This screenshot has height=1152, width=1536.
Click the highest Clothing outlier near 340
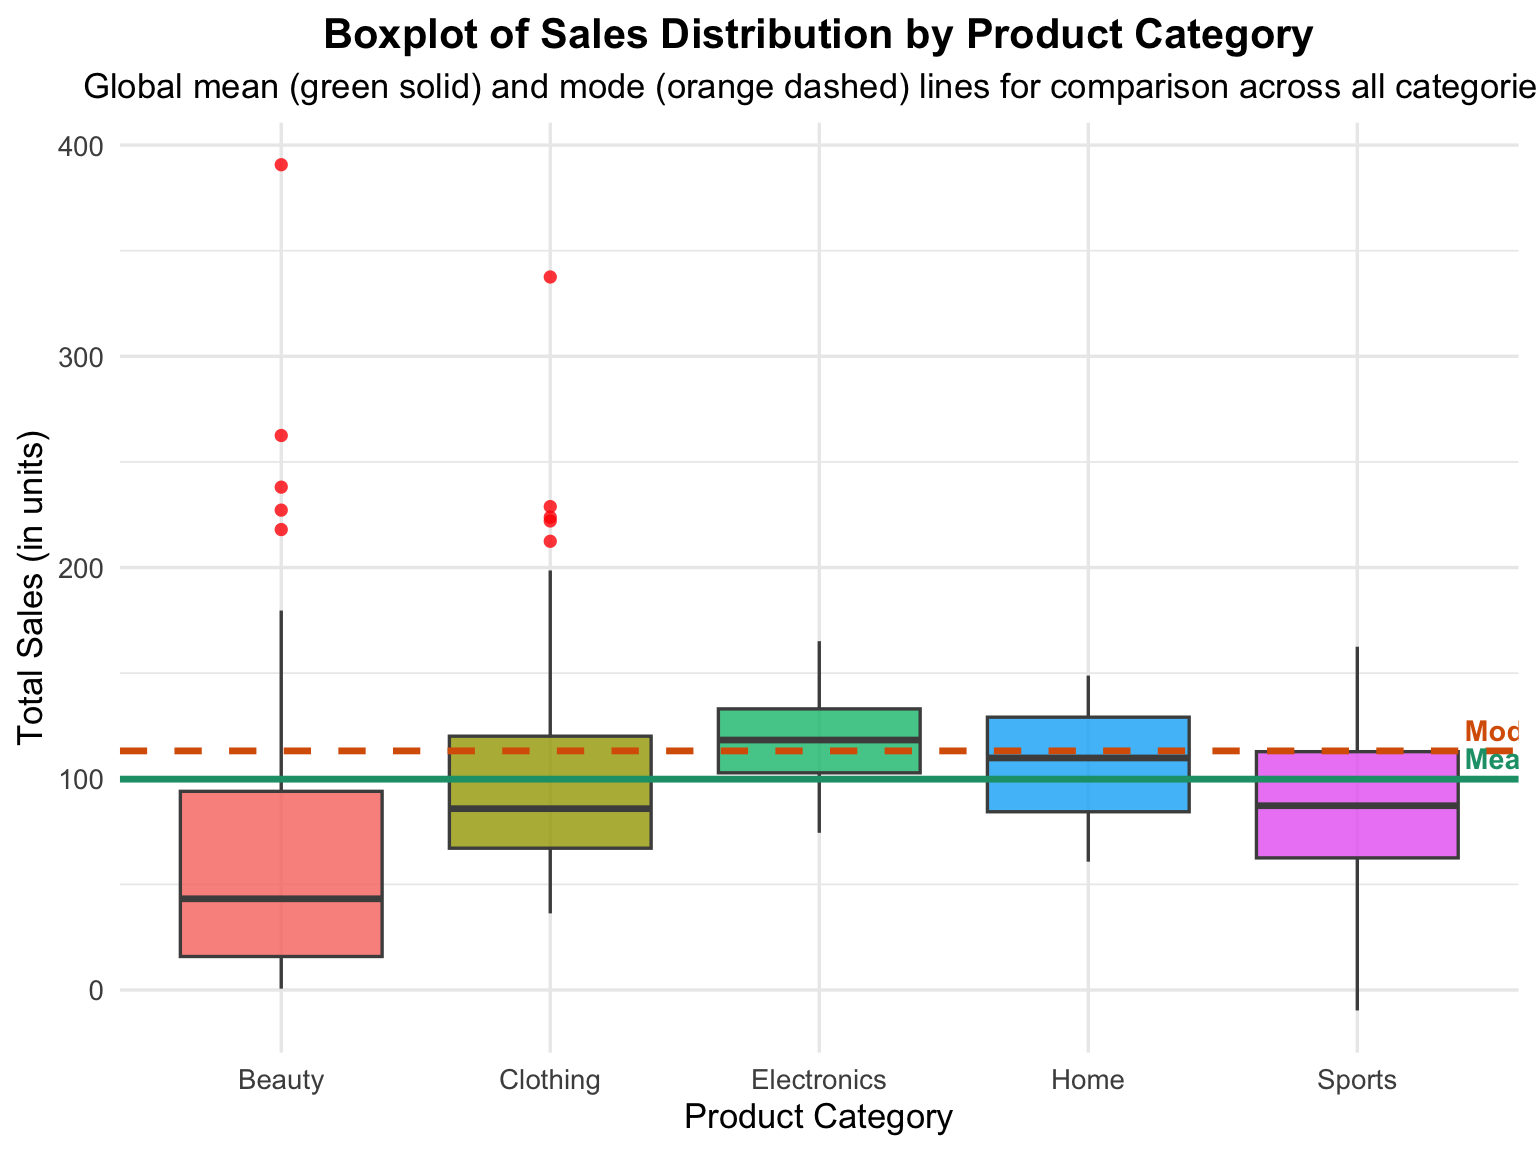[x=550, y=277]
